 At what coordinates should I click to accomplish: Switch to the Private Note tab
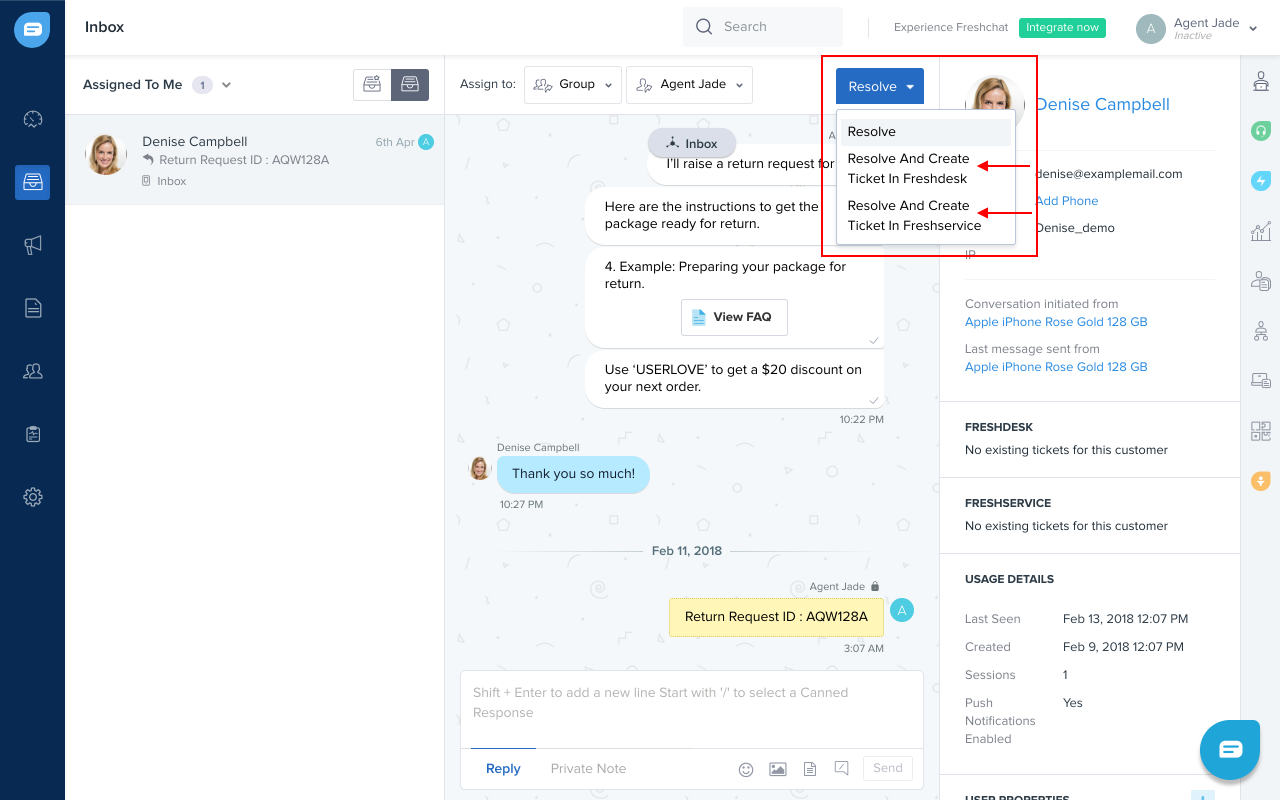point(588,769)
